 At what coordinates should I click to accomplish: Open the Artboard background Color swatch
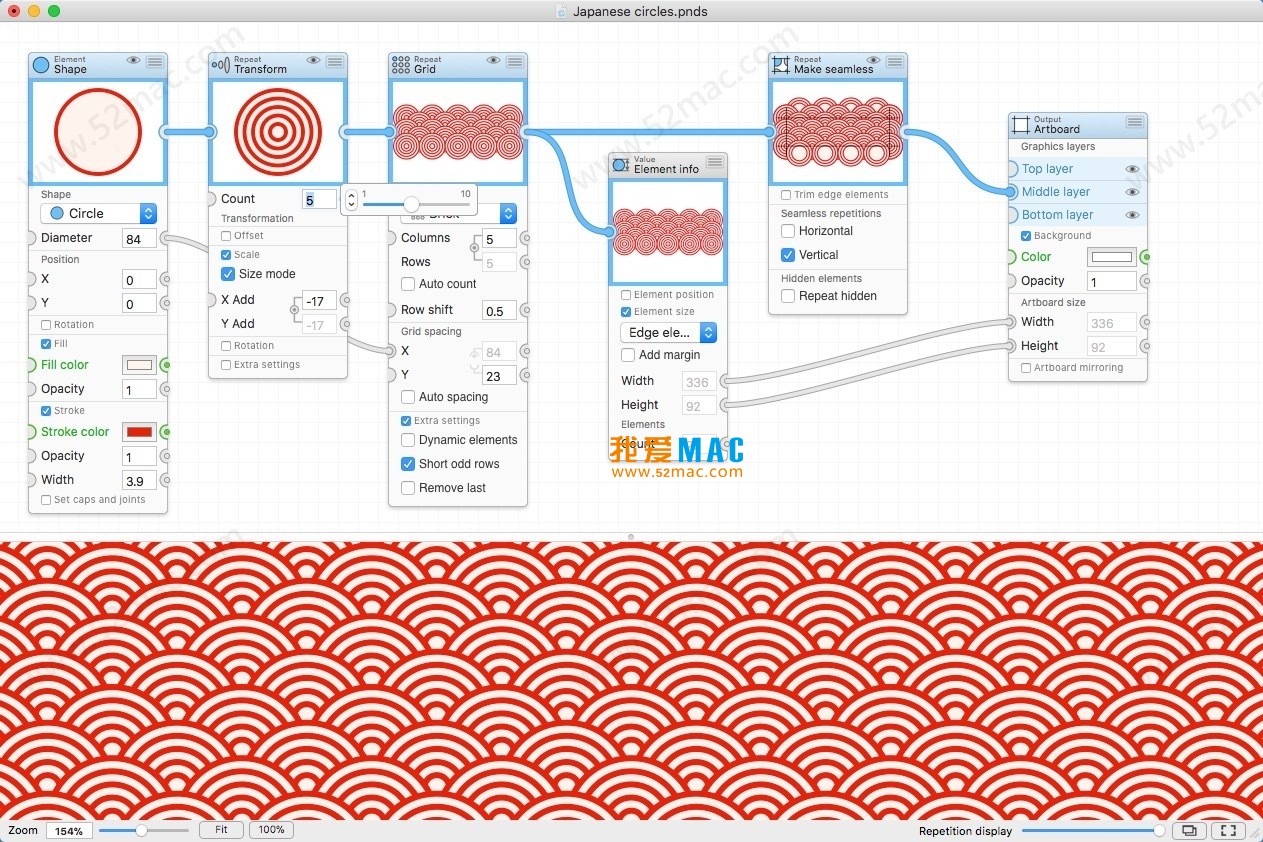click(1112, 257)
